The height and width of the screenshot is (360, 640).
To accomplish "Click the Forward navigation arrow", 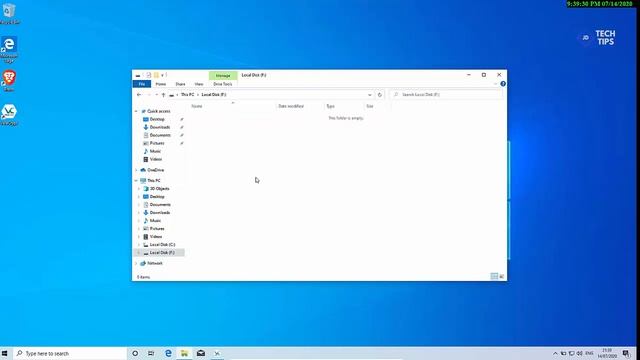I will [149, 95].
